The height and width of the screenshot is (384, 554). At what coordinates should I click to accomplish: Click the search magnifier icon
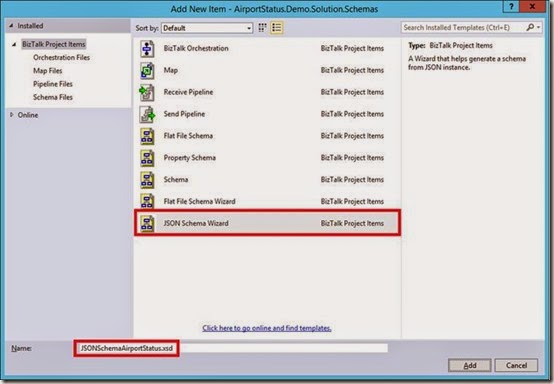[x=530, y=27]
